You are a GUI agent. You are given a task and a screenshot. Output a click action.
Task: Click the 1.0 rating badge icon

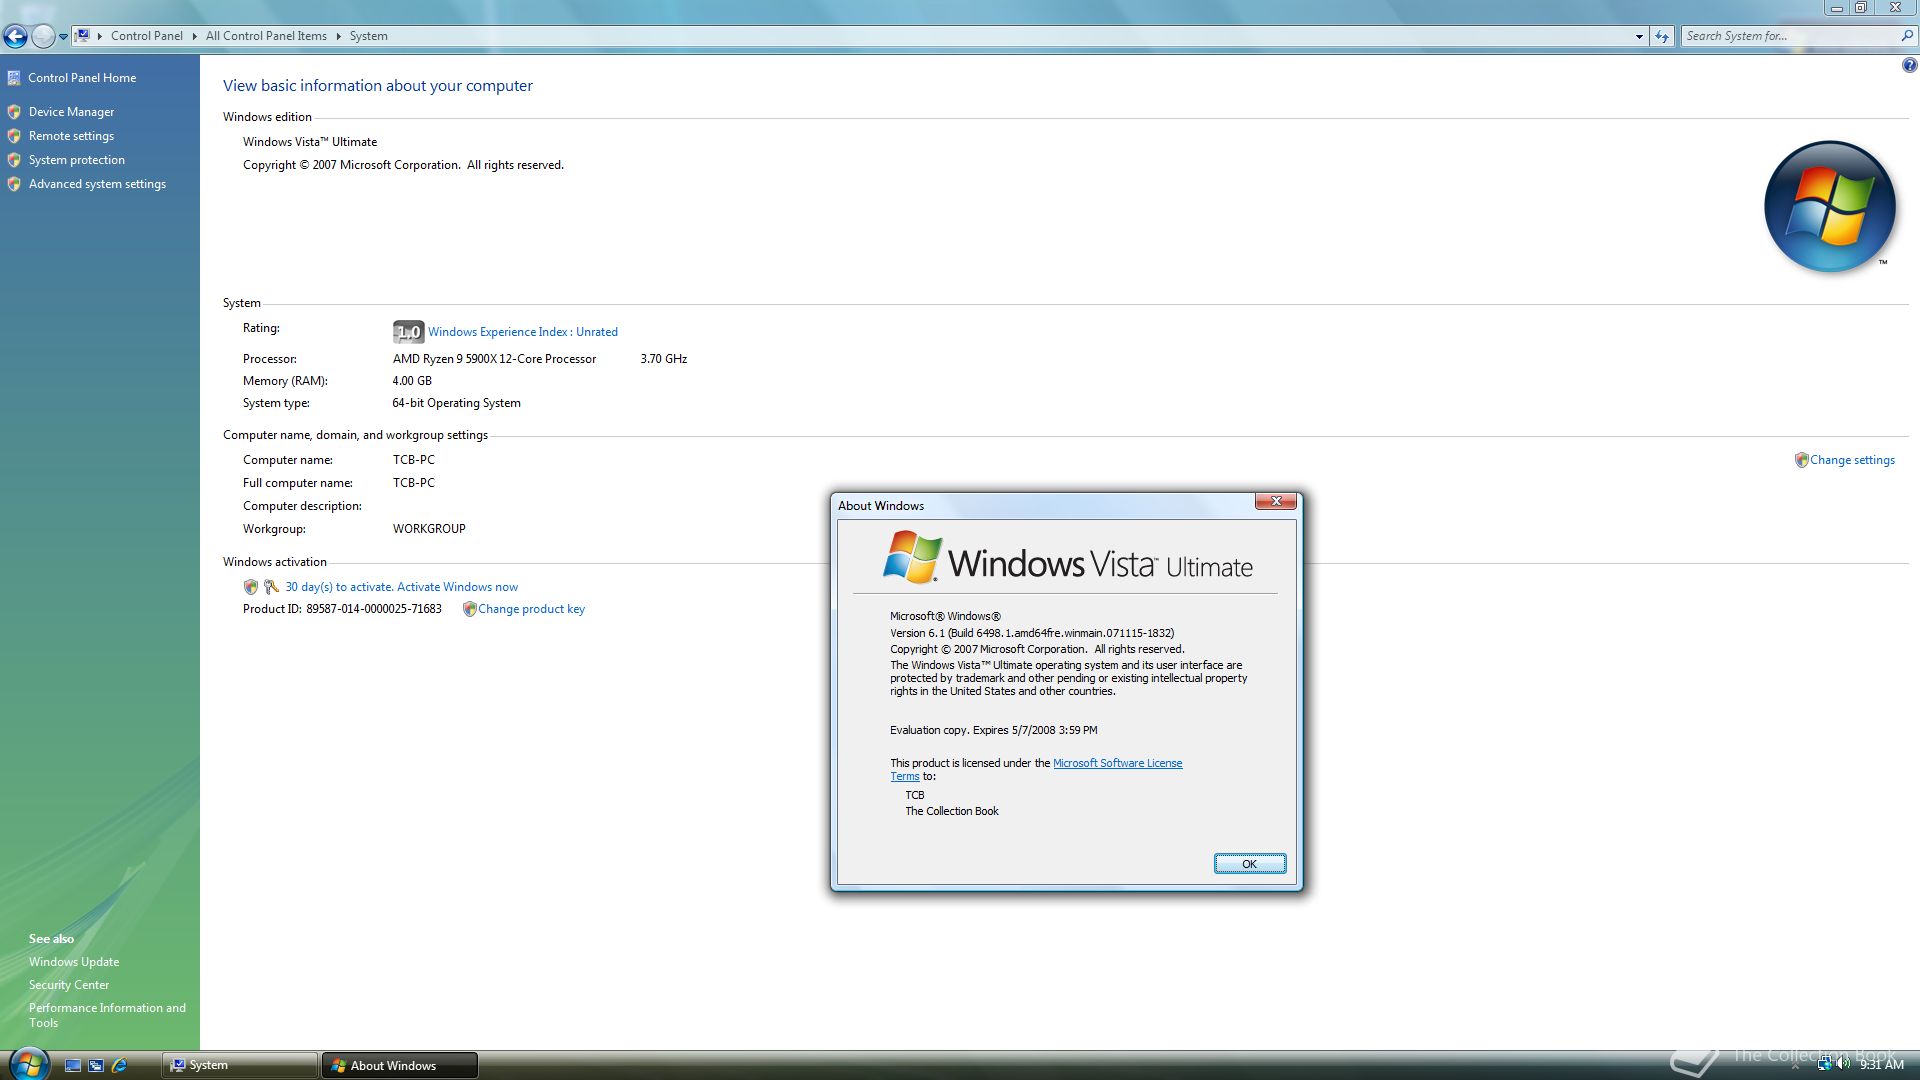pyautogui.click(x=408, y=332)
